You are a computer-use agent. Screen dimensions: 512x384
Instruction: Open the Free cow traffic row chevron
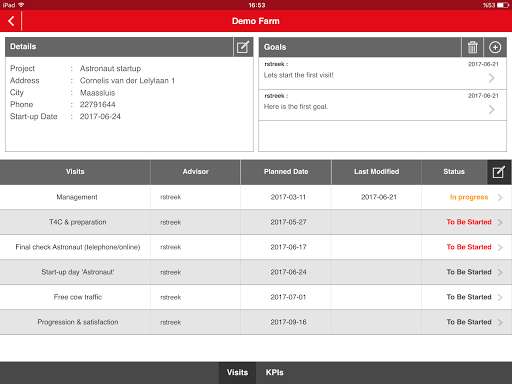pos(500,297)
